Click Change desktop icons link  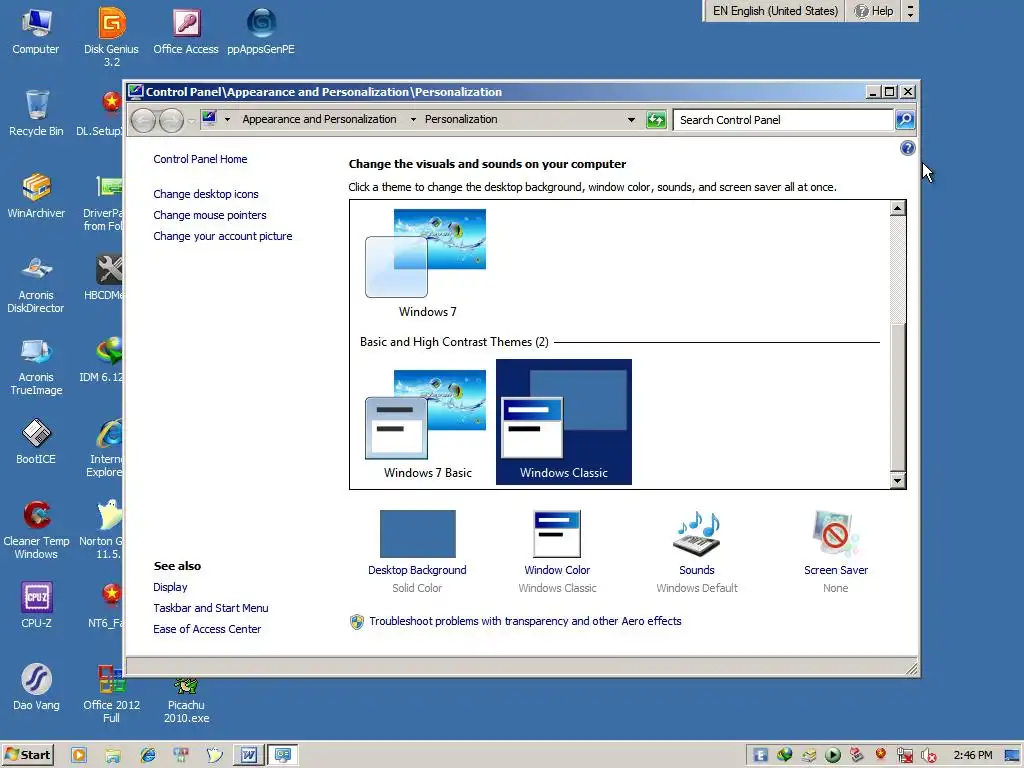pos(206,194)
